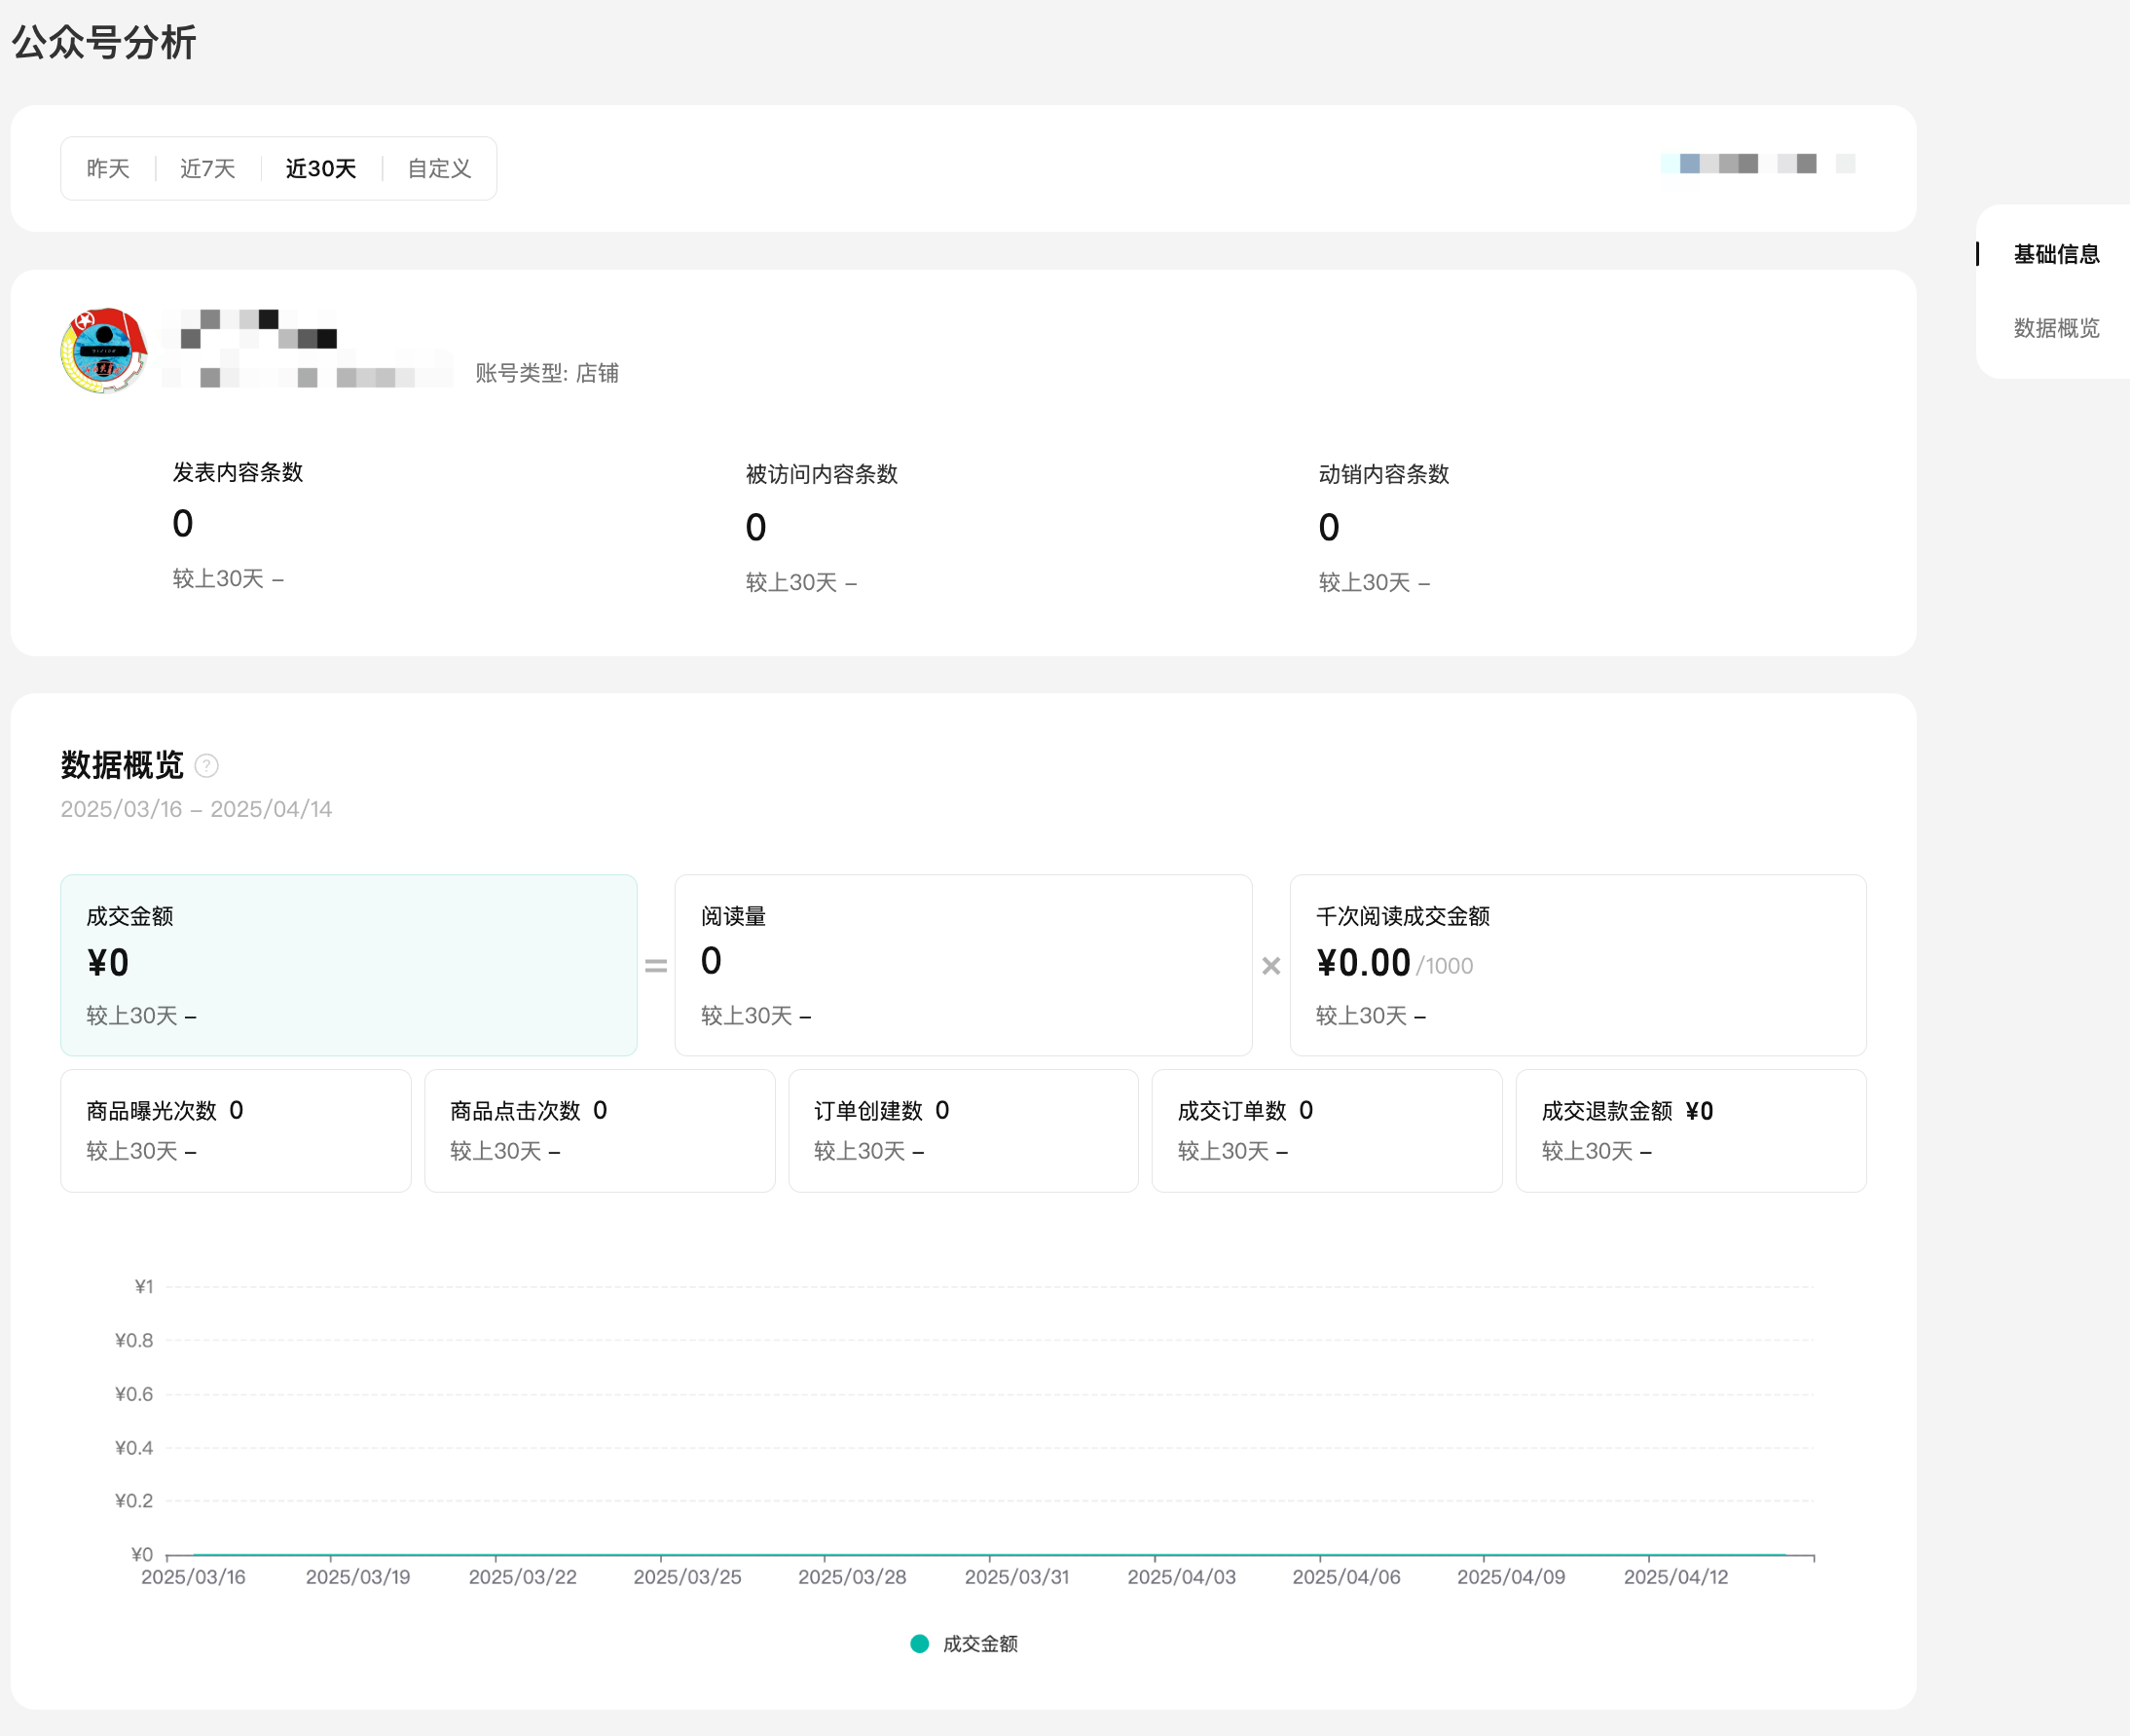Viewport: 2130px width, 1736px height.
Task: Toggle the 成交金额 legend color dot
Action: coord(920,1644)
